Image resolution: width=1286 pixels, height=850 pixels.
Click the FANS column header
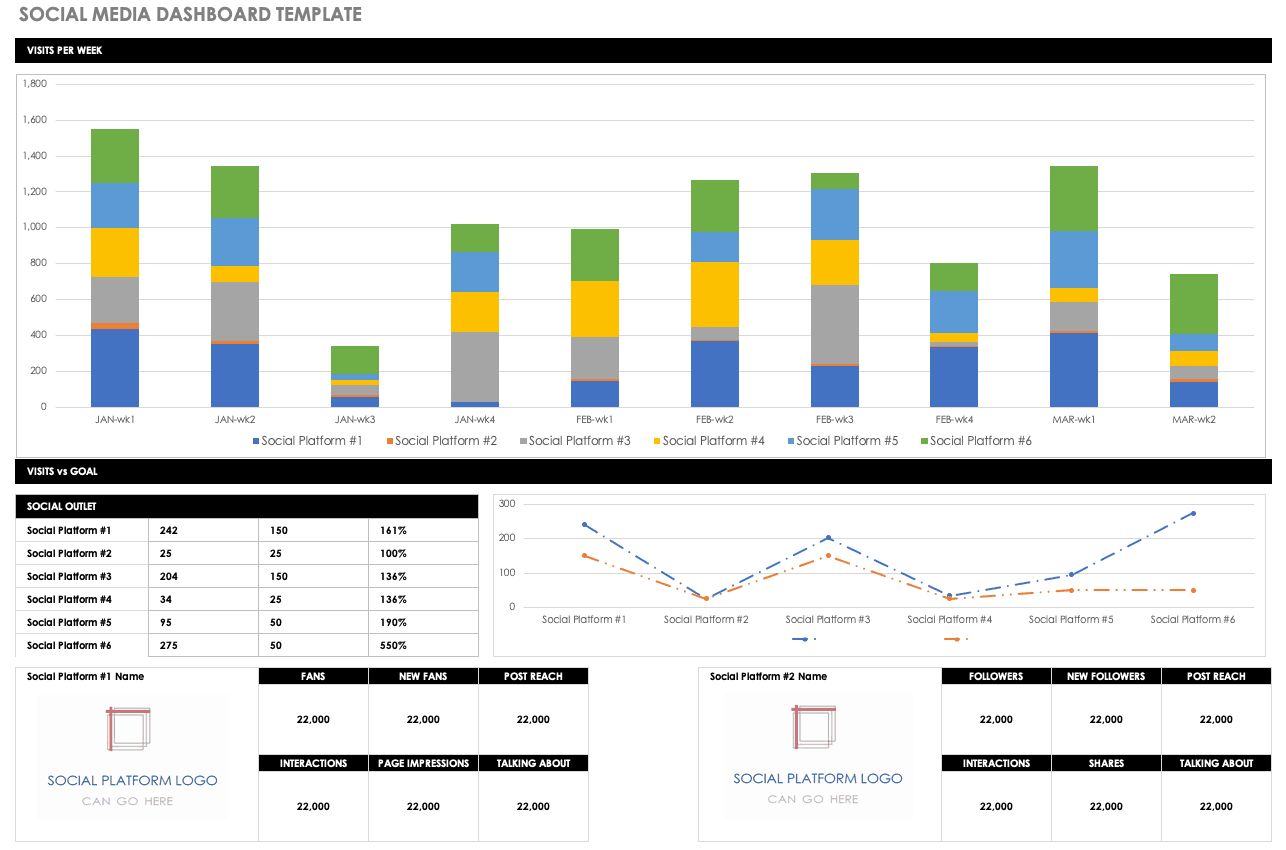point(313,677)
